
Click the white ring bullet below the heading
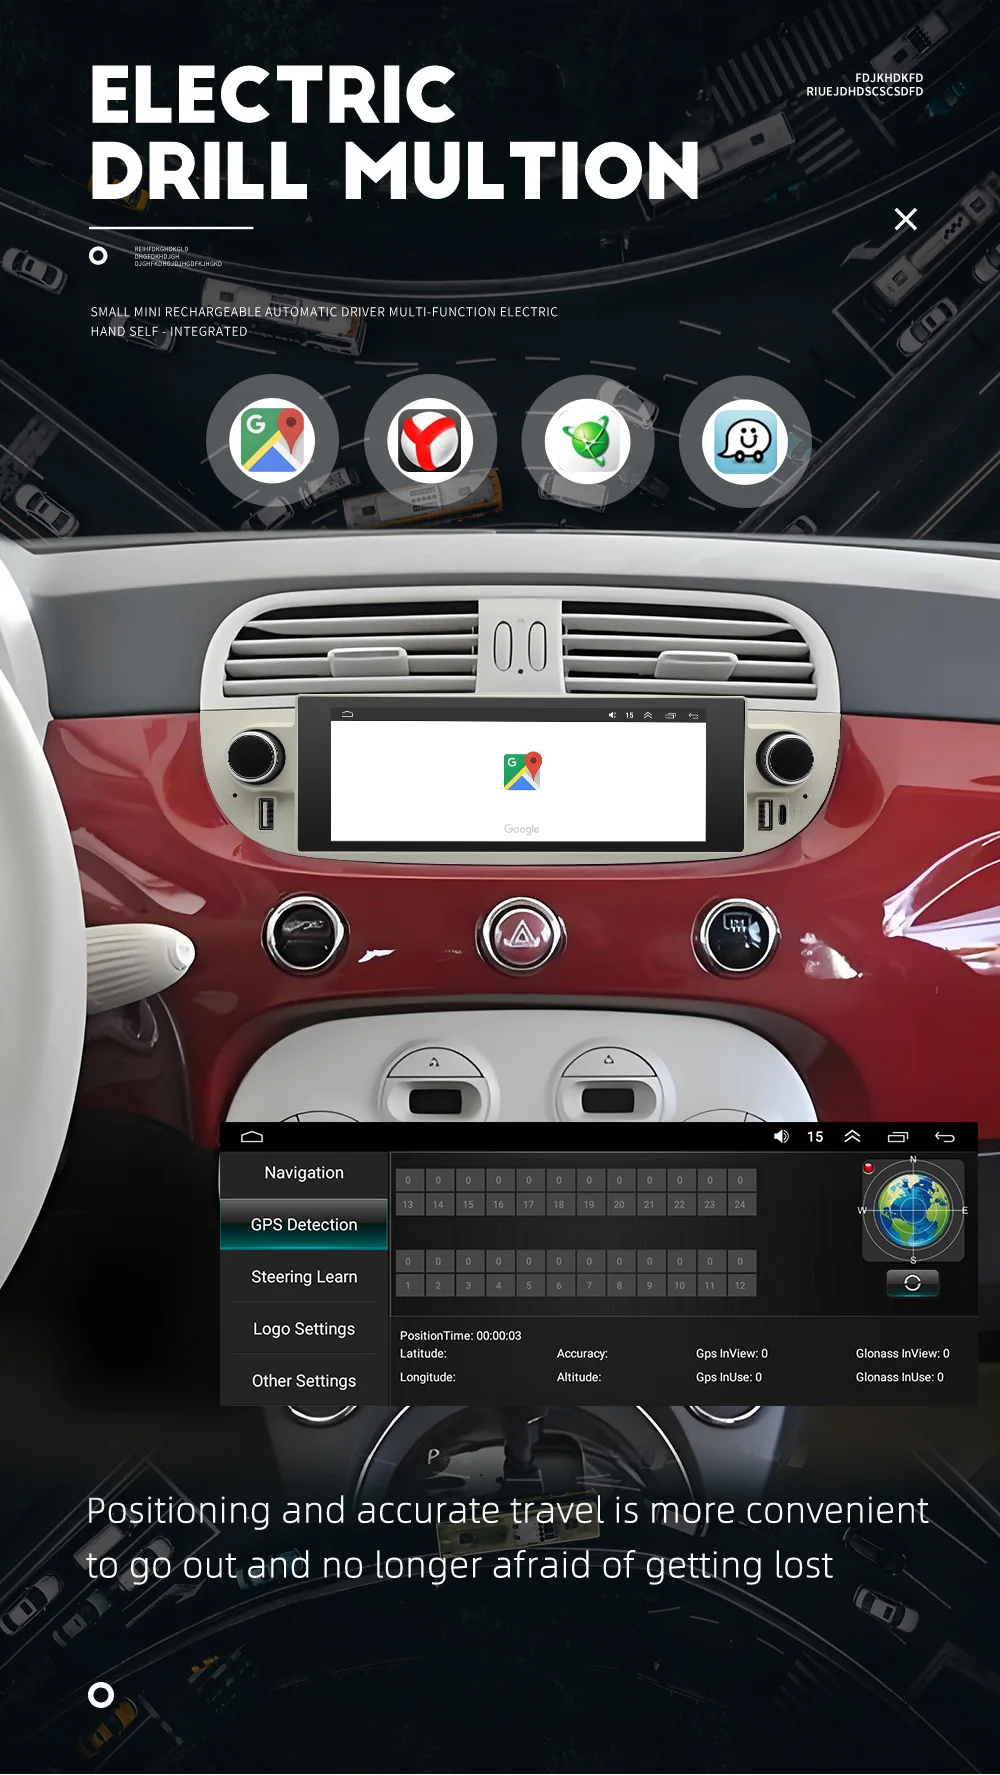(x=98, y=256)
